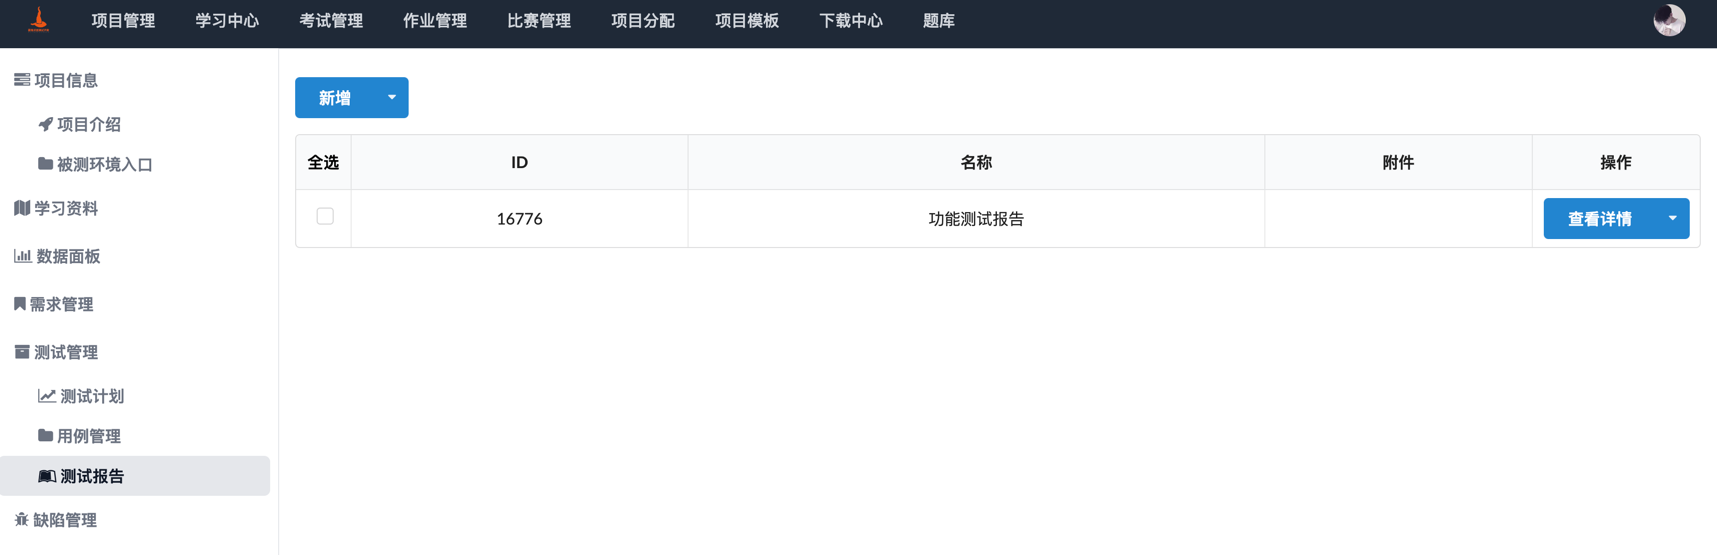Click the flame logo in the top bar
This screenshot has height=555, width=1717.
tap(38, 20)
